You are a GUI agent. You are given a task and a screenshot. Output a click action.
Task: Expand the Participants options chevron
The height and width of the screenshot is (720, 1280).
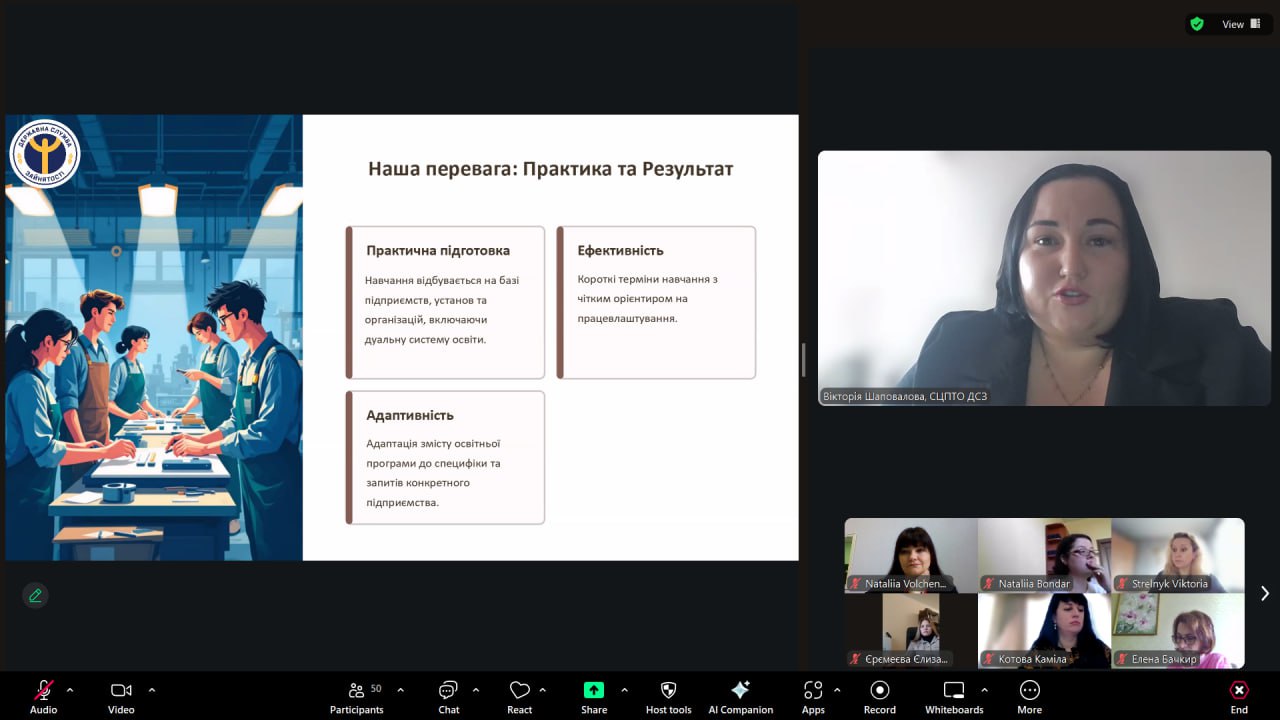pyautogui.click(x=400, y=690)
